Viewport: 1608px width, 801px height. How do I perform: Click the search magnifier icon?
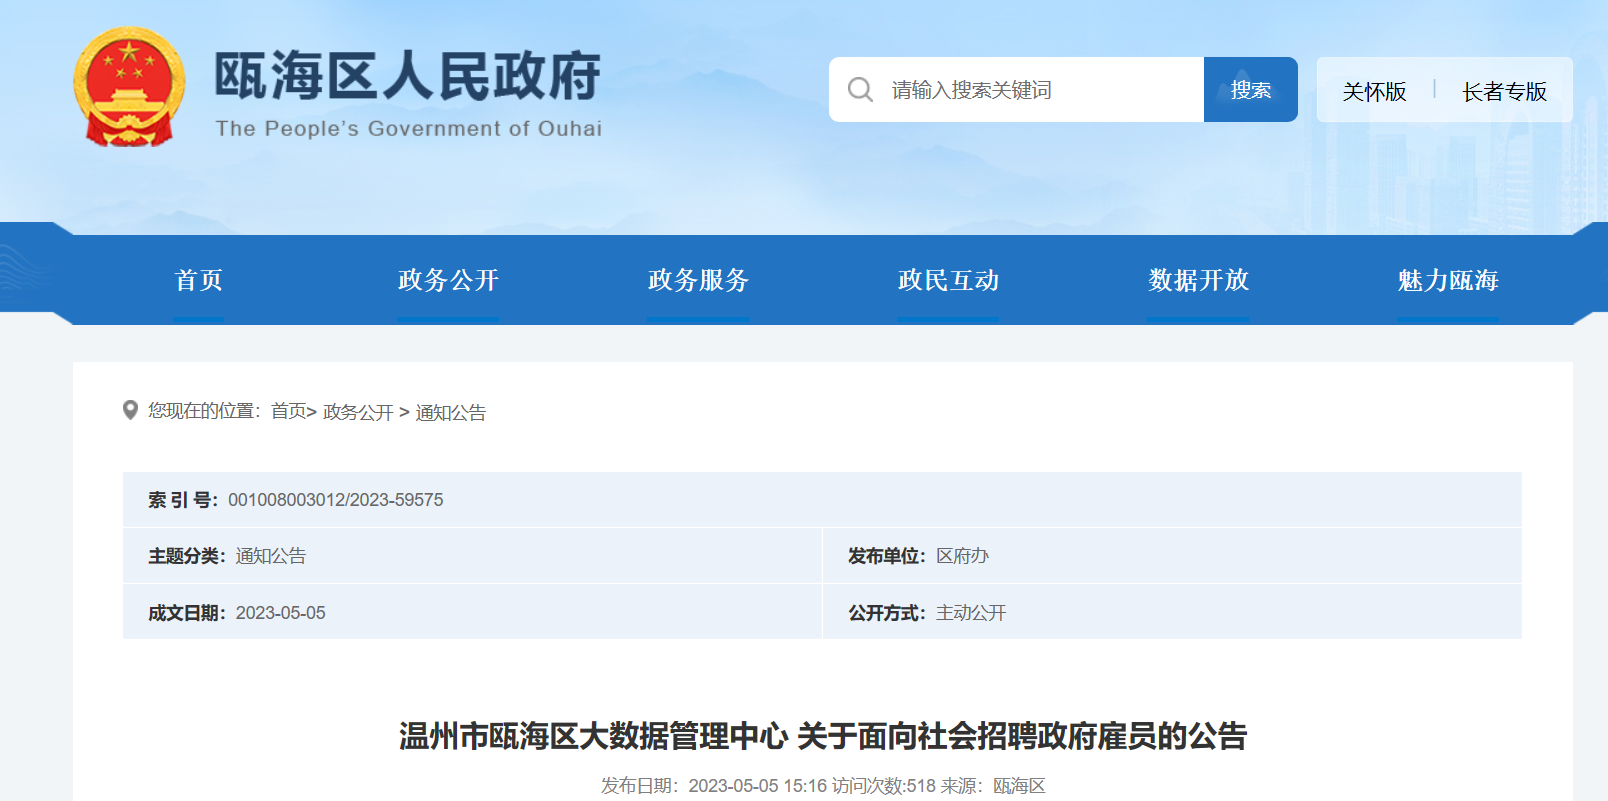(860, 90)
